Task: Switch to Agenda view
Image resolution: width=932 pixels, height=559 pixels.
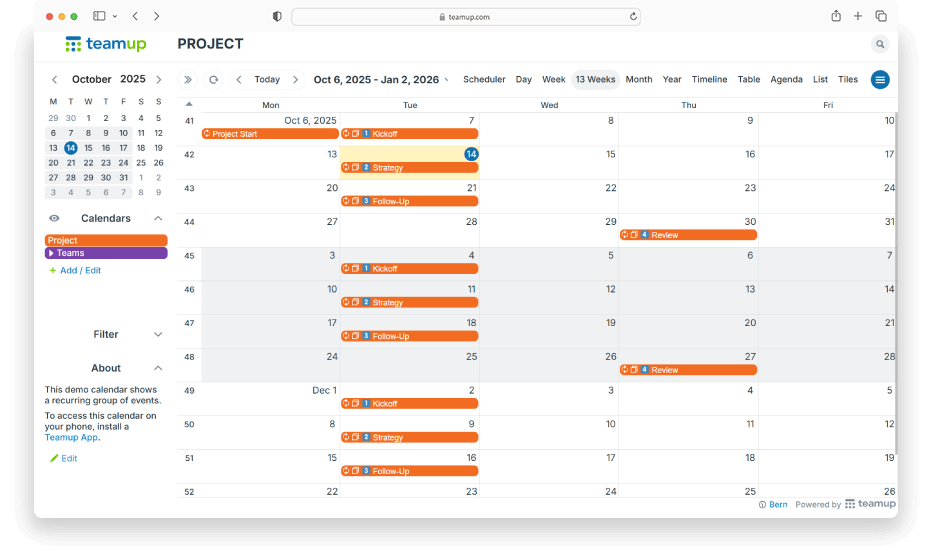Action: point(786,80)
